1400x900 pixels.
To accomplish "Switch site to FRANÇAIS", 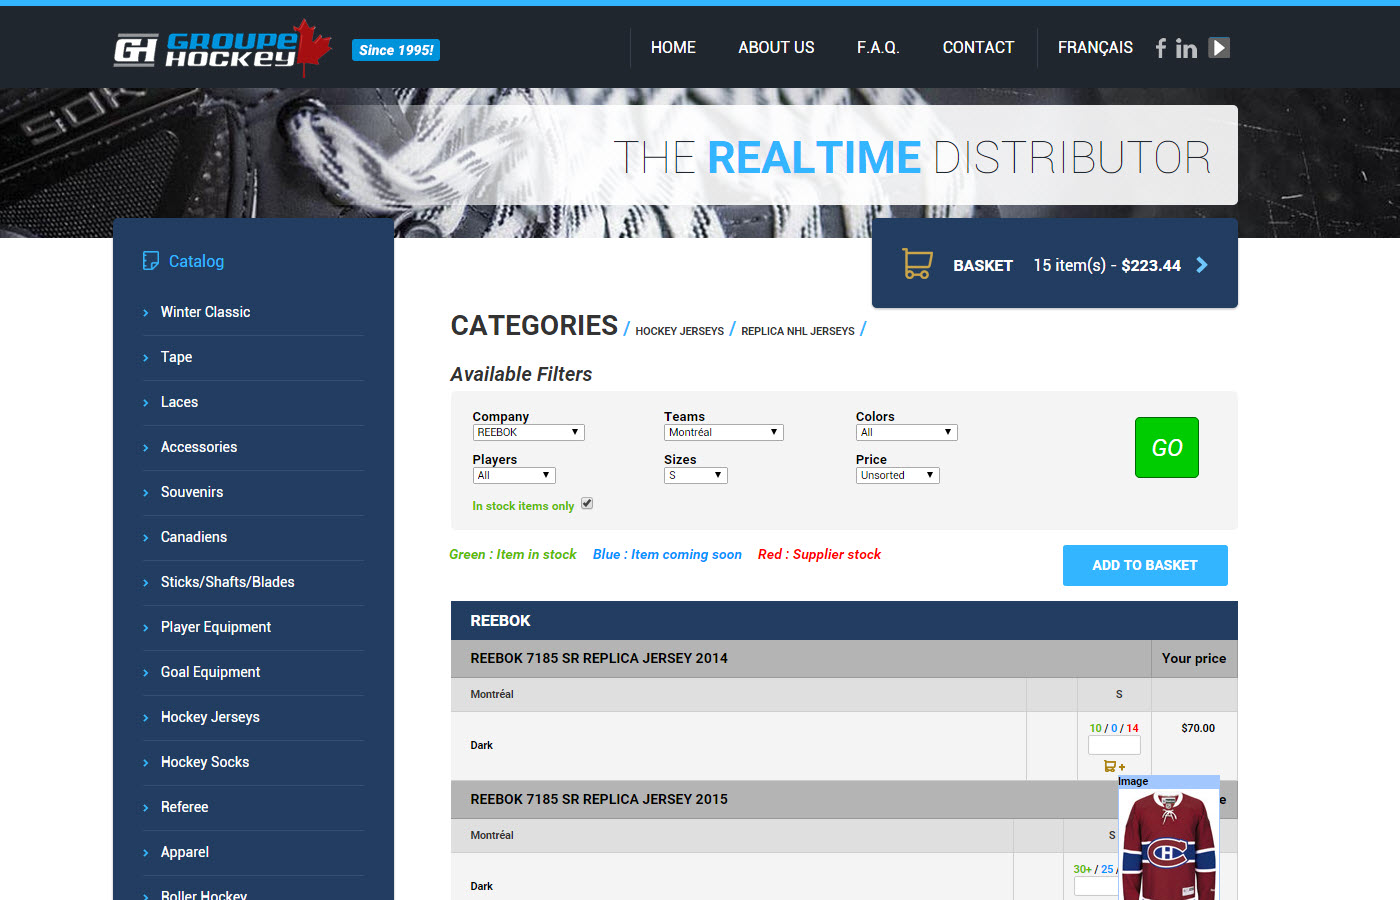I will (1095, 47).
